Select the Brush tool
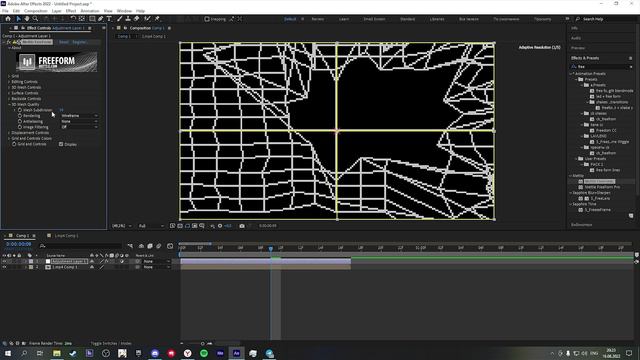 pyautogui.click(x=120, y=19)
